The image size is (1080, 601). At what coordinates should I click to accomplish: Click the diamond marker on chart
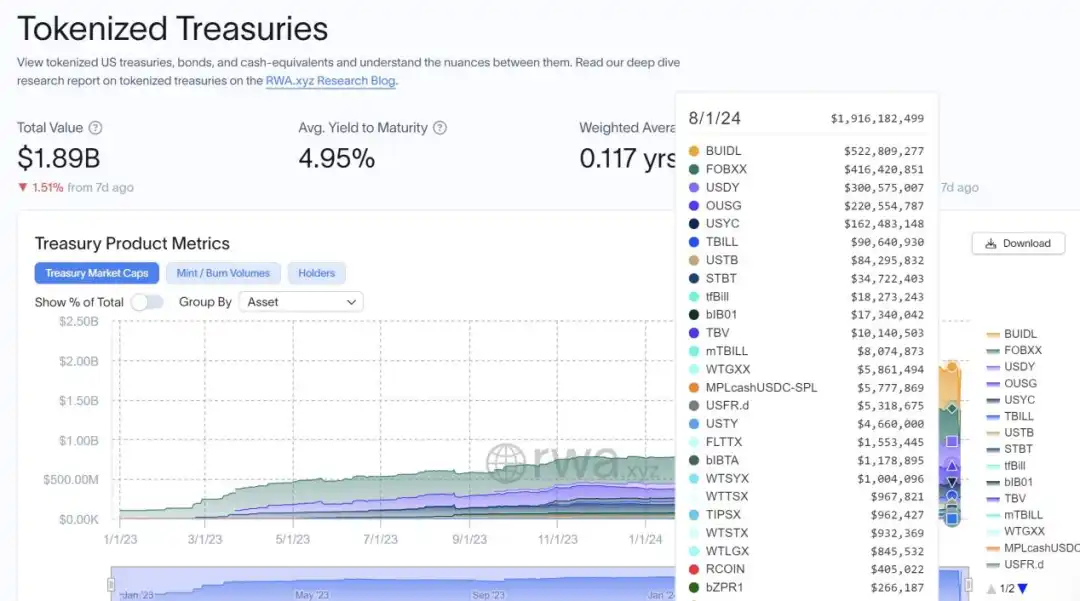(x=952, y=408)
